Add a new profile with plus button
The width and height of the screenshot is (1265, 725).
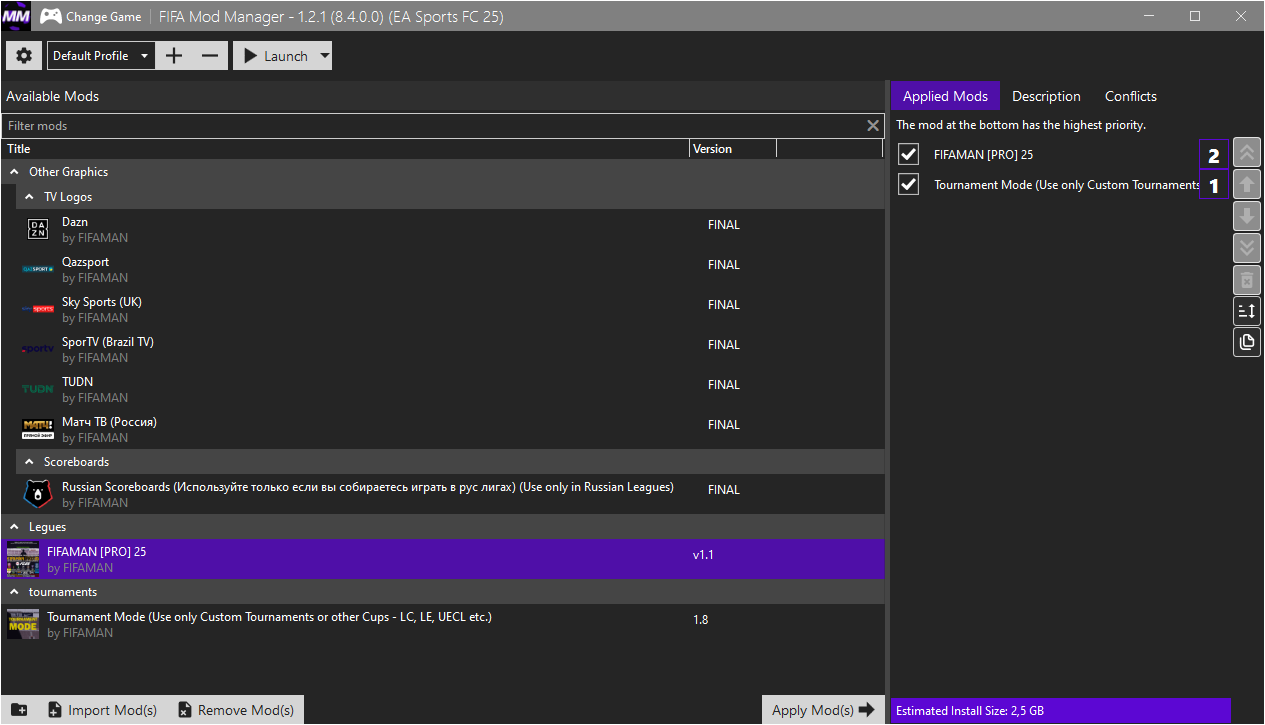(x=173, y=56)
